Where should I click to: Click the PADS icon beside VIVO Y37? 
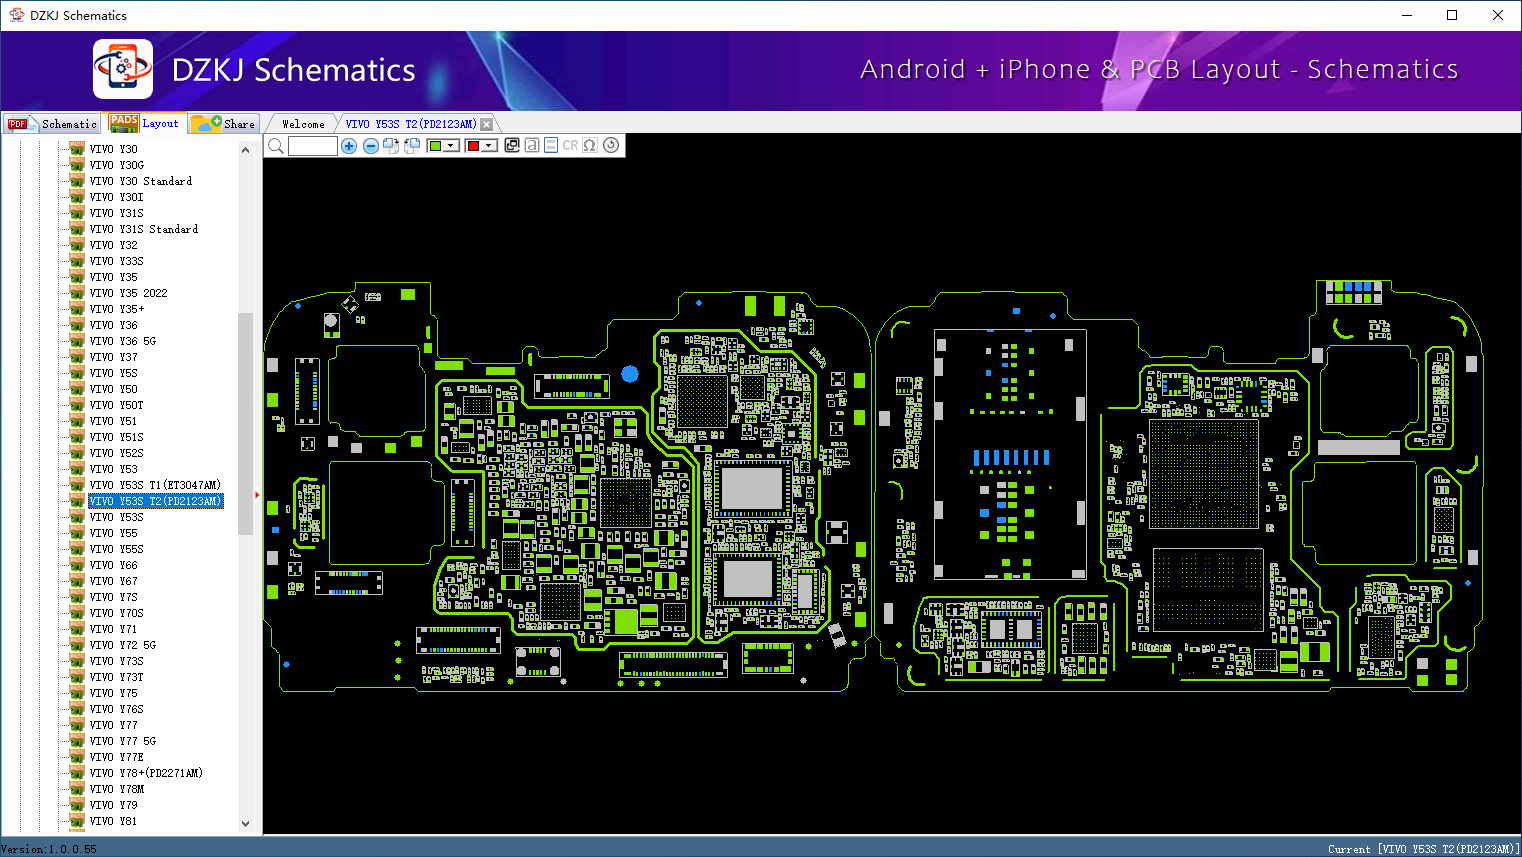coord(77,356)
